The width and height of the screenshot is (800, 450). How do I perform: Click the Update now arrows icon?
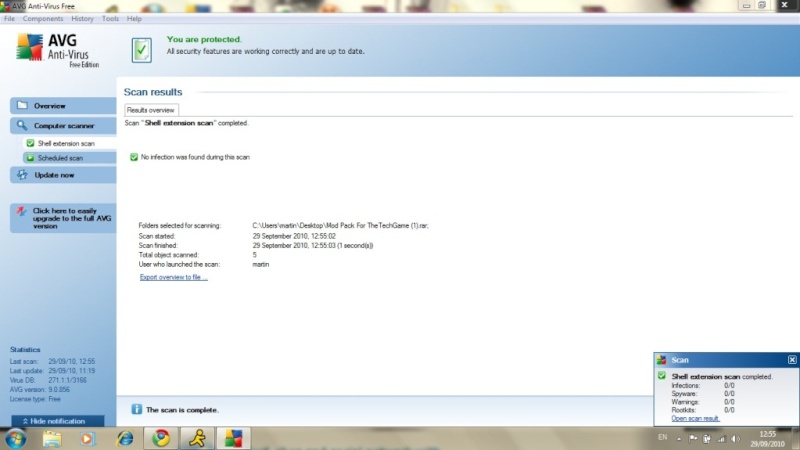22,174
